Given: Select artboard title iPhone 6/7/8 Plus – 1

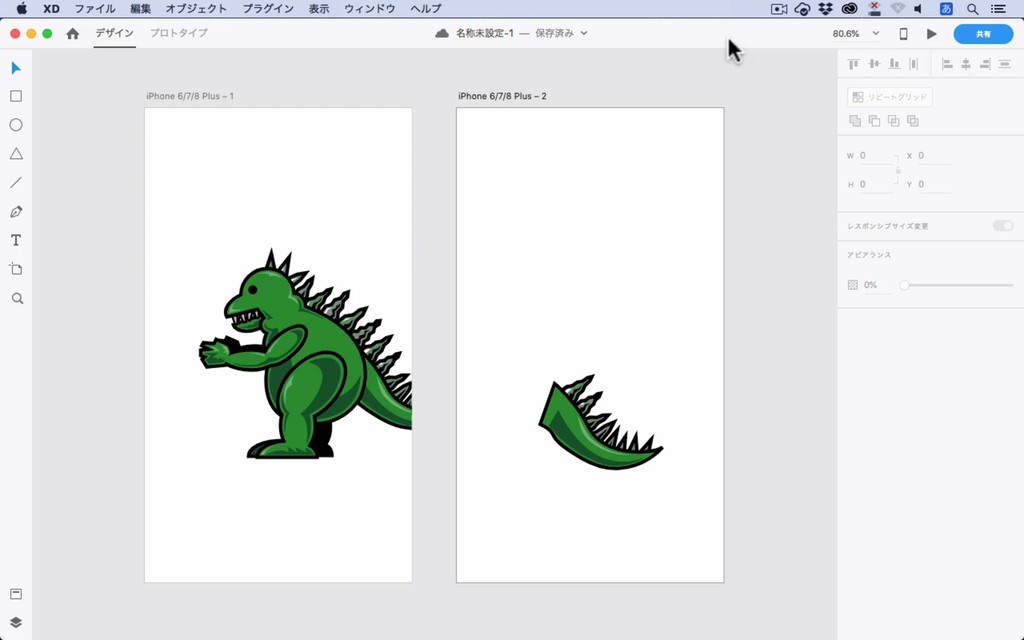Looking at the screenshot, I should coord(190,96).
